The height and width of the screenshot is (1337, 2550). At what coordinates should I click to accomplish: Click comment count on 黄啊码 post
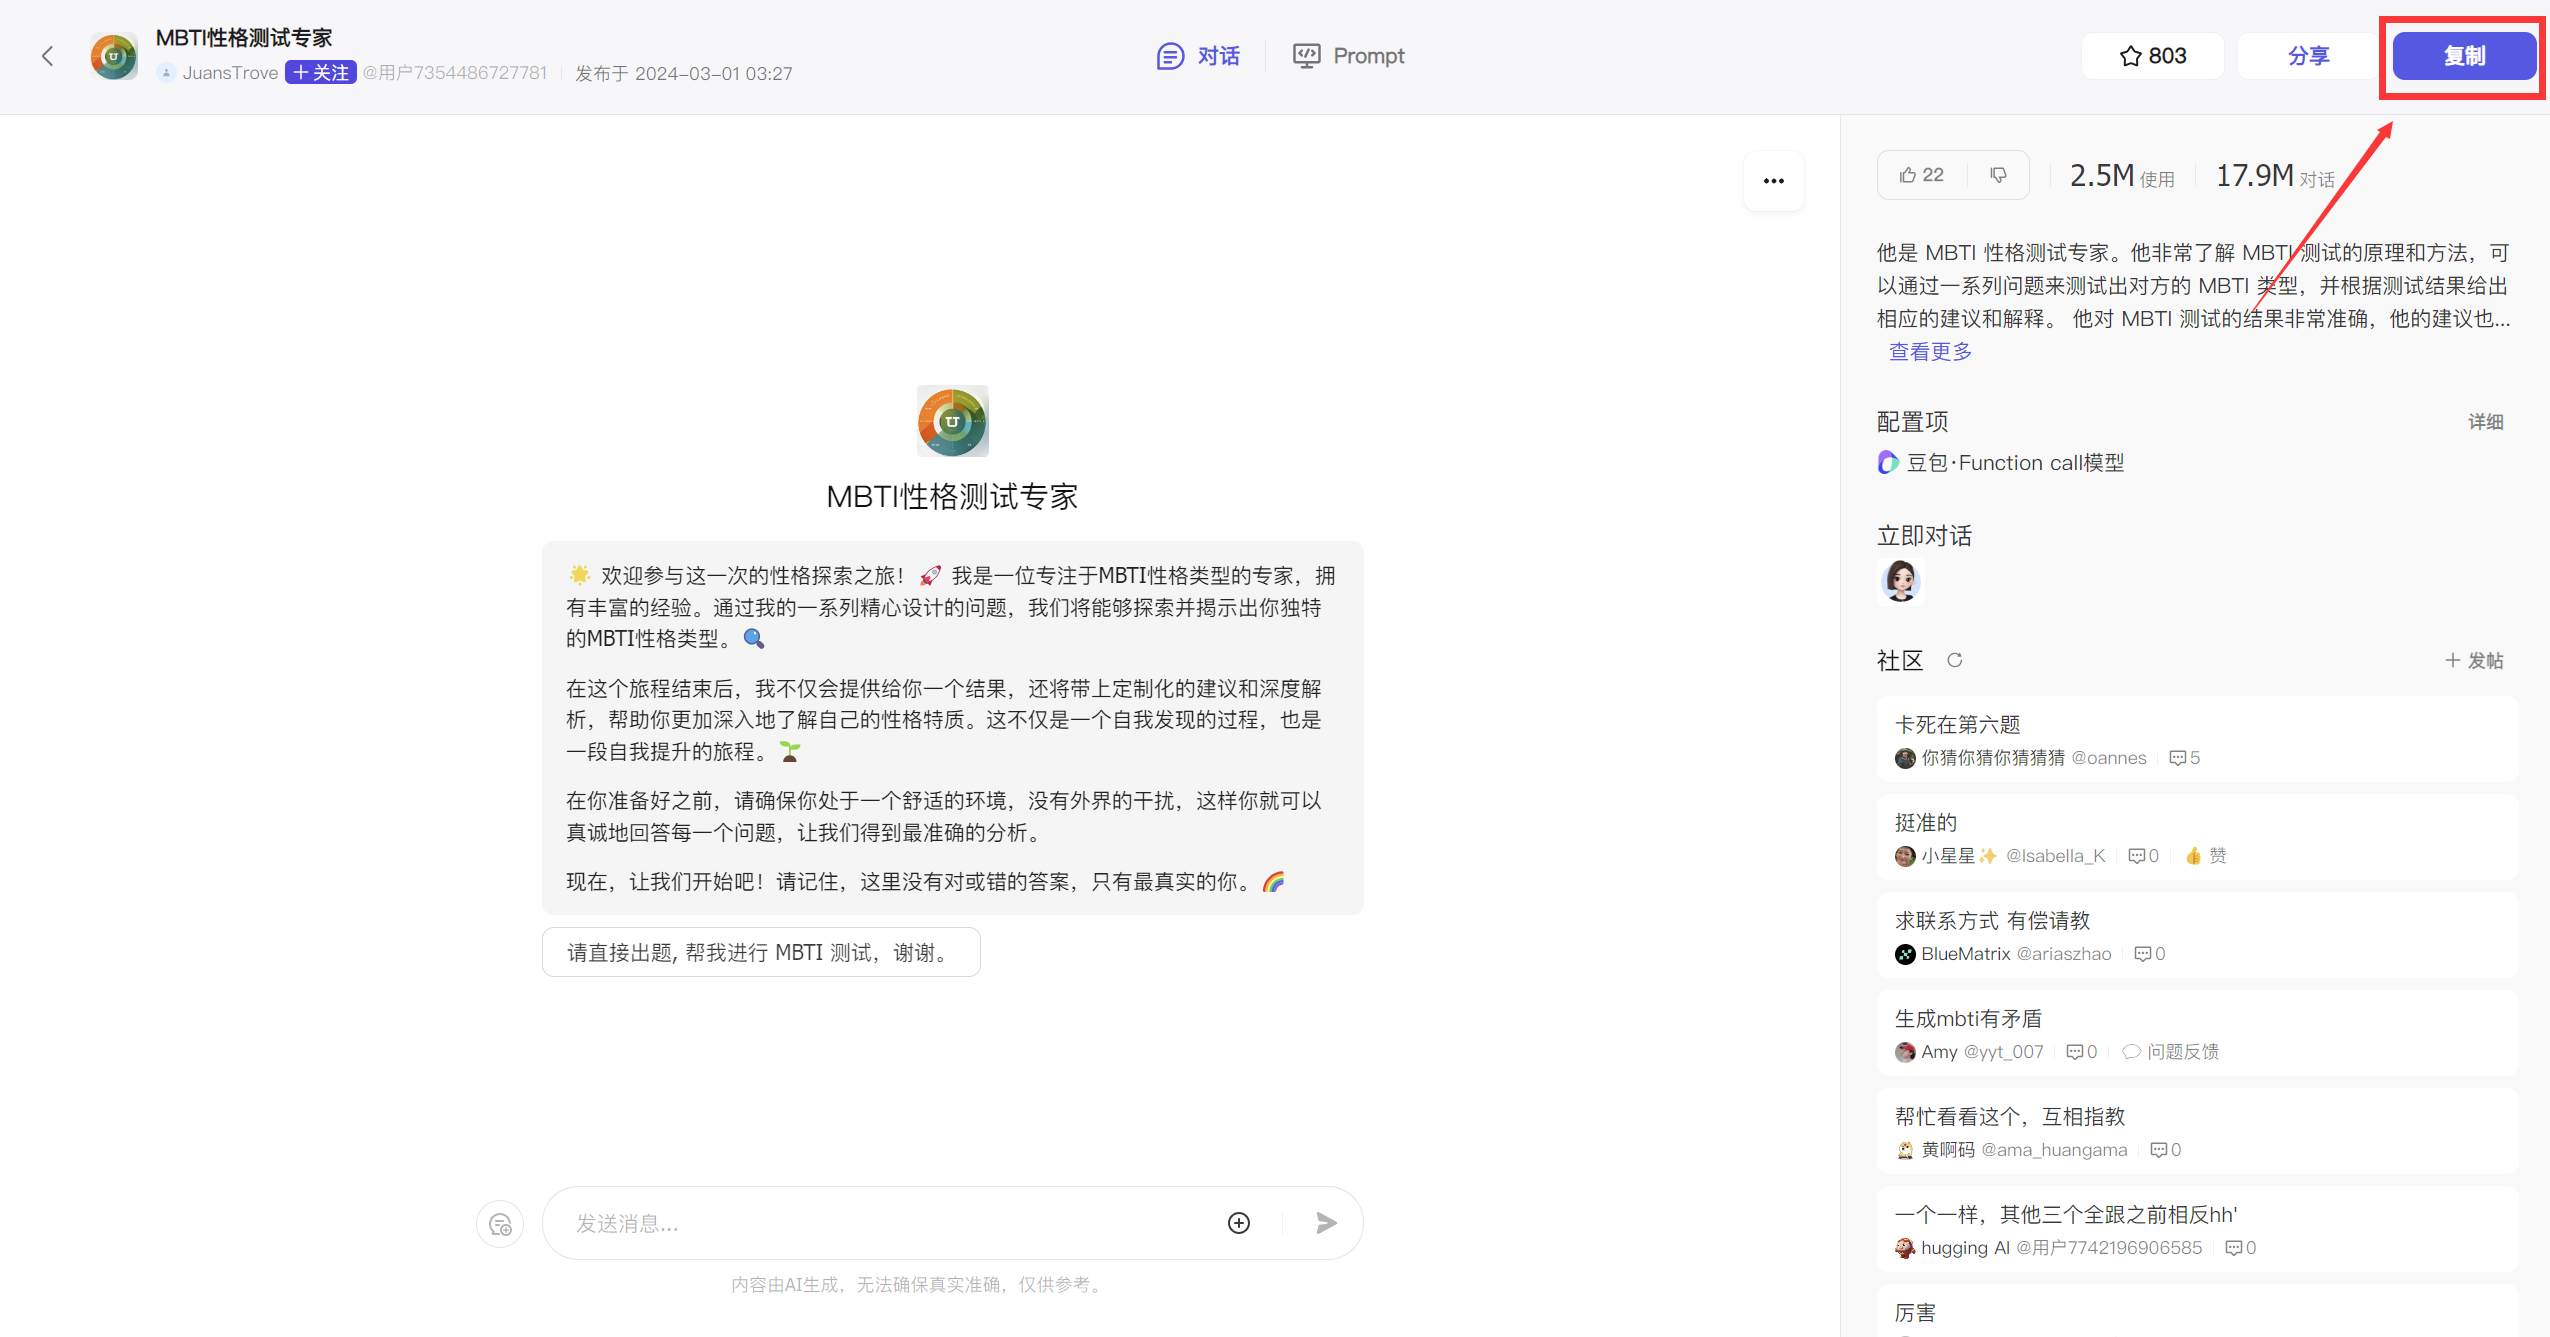tap(2166, 1150)
